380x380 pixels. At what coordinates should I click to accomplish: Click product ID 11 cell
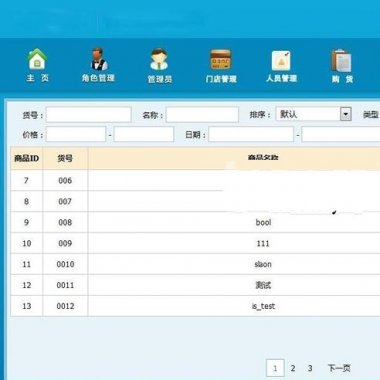pyautogui.click(x=27, y=264)
